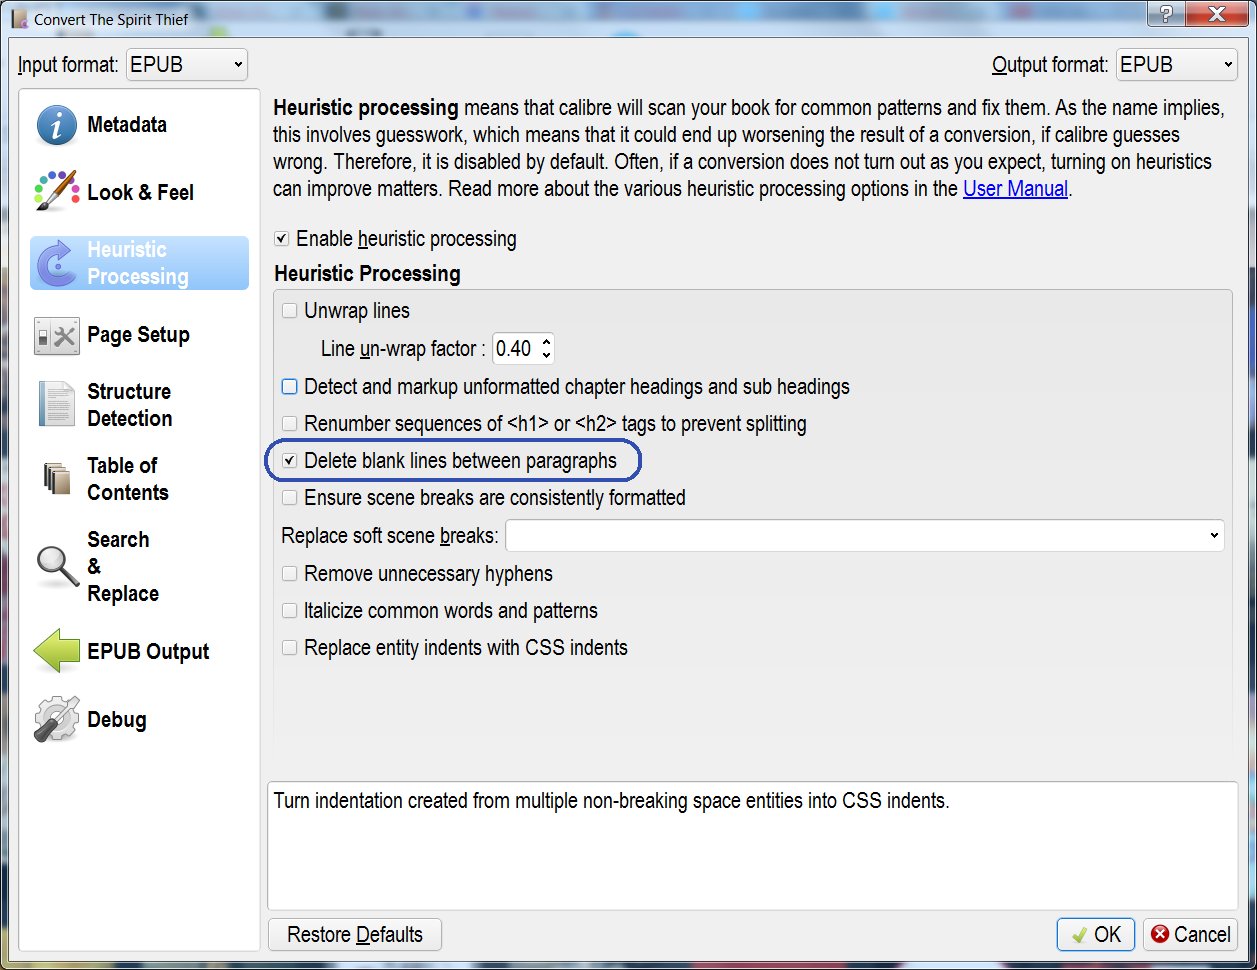Click the Metadata info icon

(57, 125)
